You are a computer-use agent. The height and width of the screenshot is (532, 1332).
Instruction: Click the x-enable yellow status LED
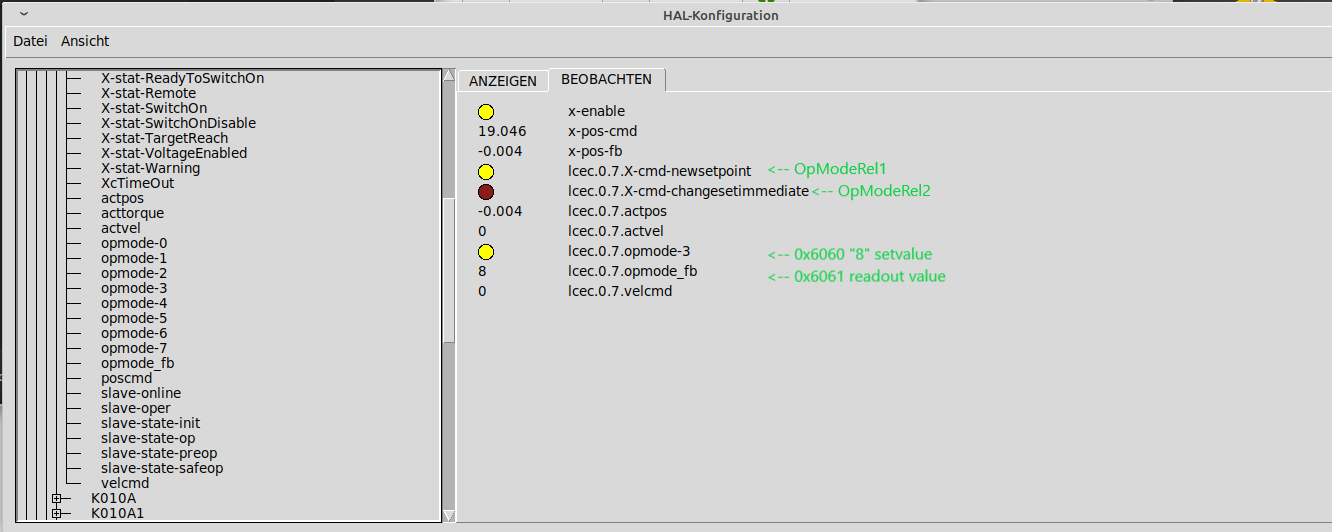[486, 112]
